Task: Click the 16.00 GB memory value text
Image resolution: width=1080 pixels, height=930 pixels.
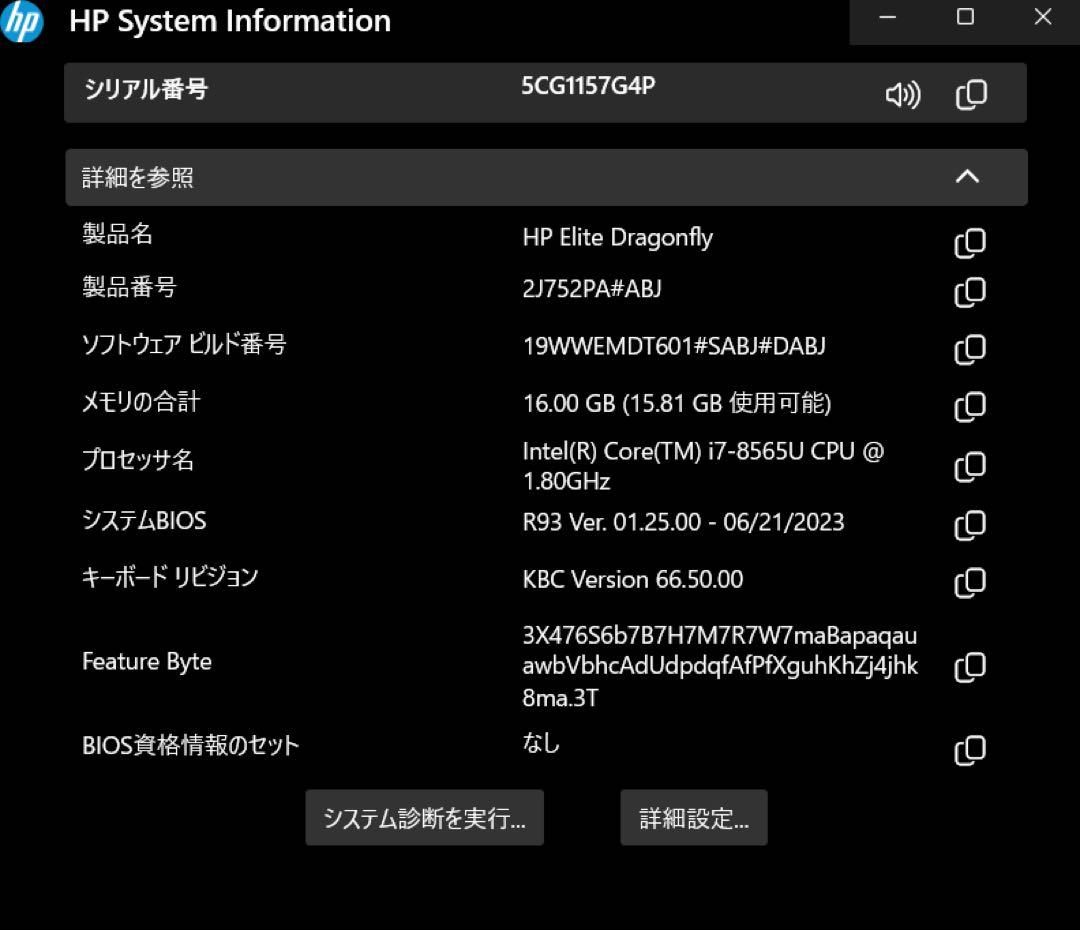Action: click(x=676, y=403)
